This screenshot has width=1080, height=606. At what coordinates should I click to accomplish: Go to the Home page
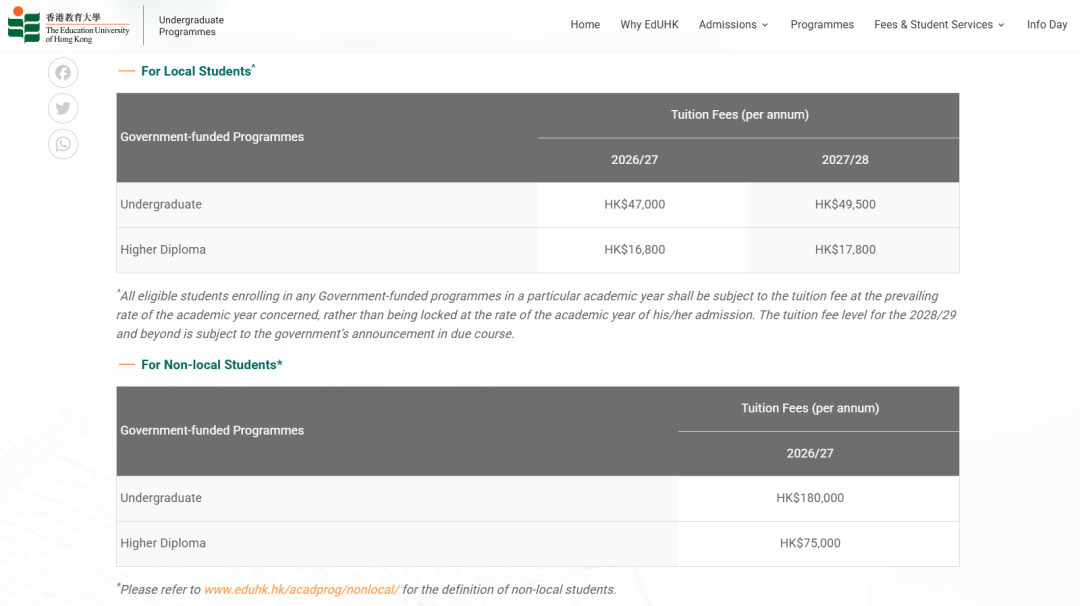click(x=585, y=25)
